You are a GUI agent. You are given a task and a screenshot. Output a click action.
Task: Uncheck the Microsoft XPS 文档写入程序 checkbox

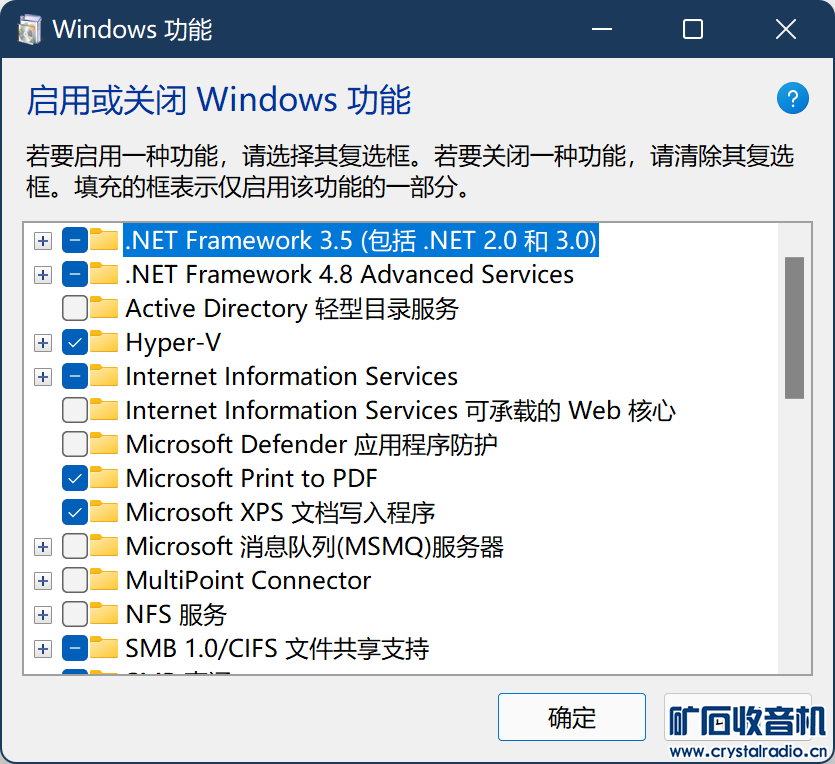click(75, 512)
